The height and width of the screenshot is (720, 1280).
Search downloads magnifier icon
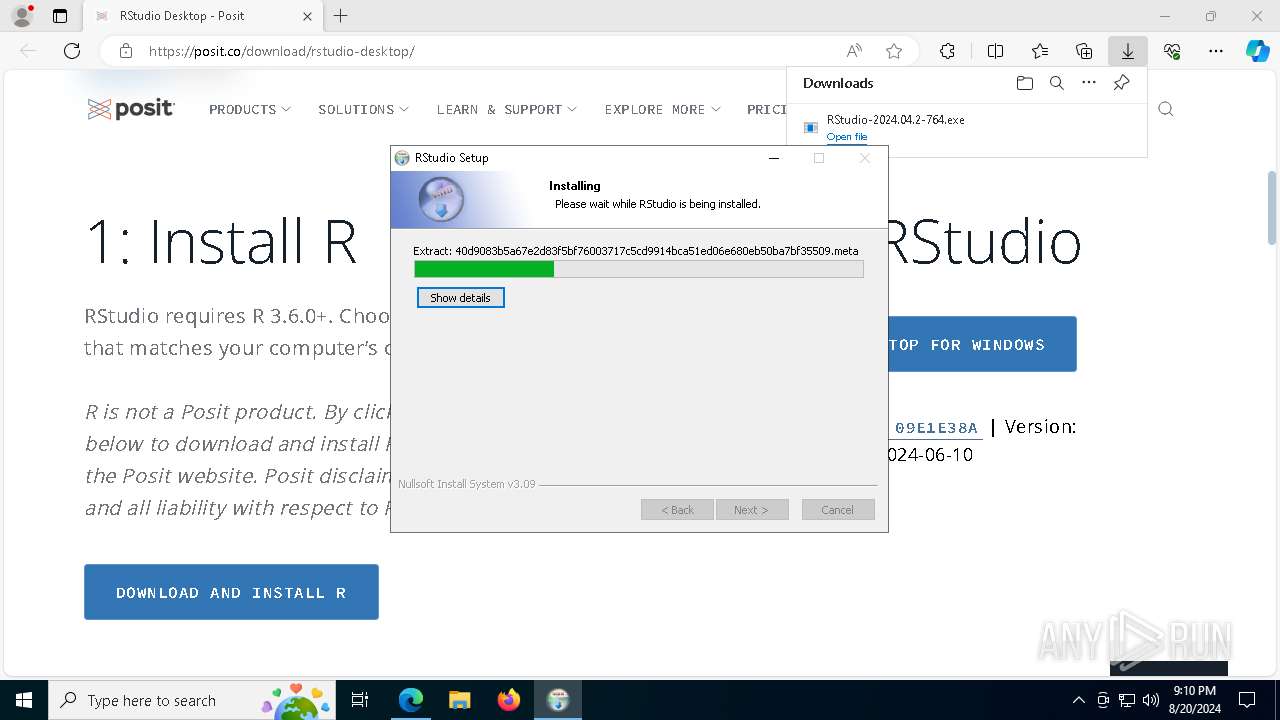coord(1056,83)
